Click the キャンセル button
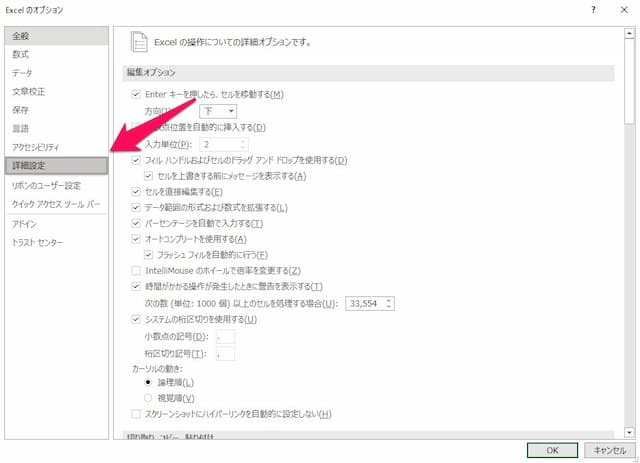The width and height of the screenshot is (640, 463). [609, 450]
